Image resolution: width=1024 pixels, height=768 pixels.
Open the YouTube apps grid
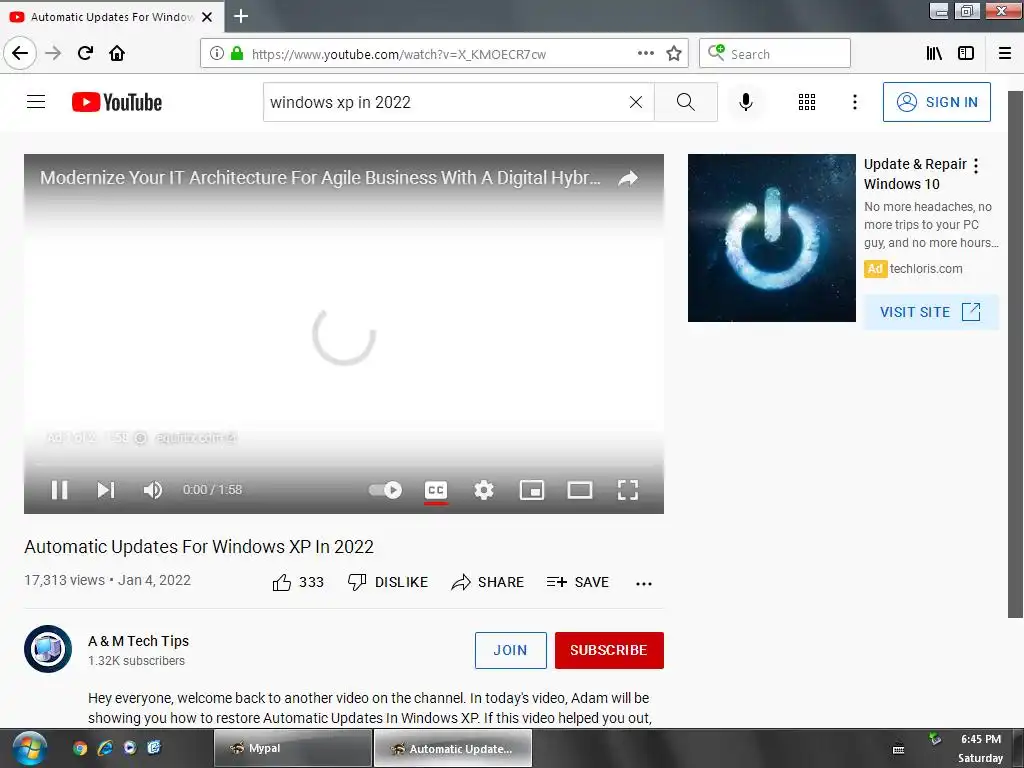coord(807,102)
